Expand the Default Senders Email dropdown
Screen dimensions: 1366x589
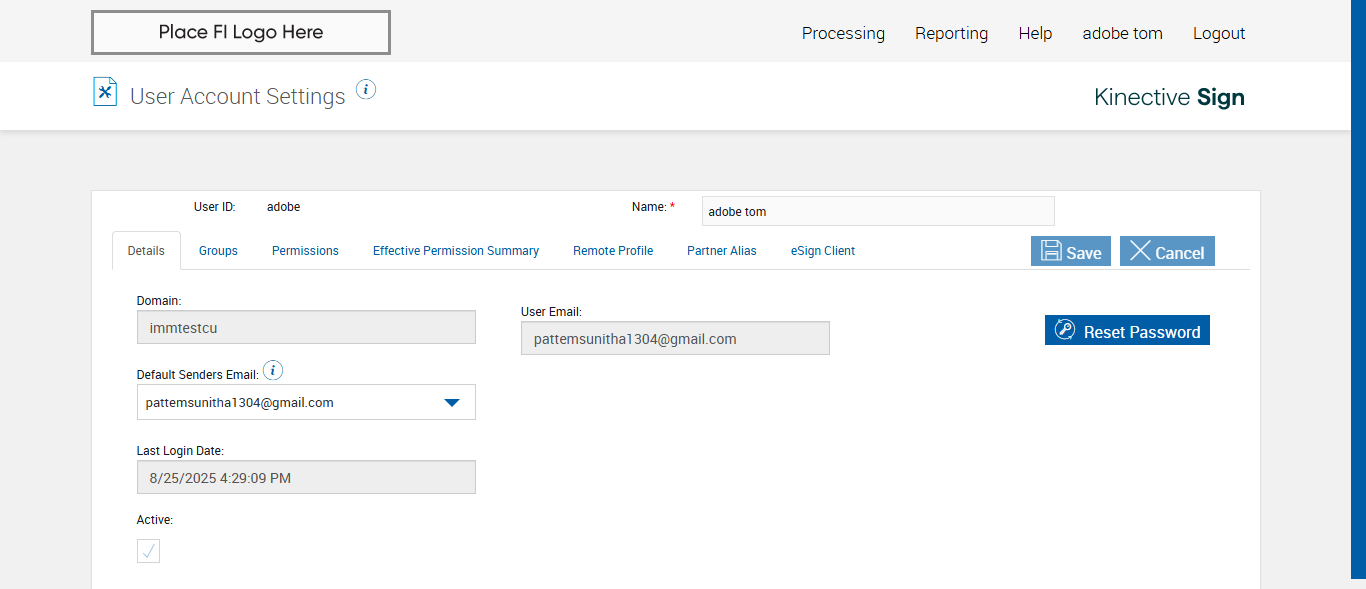point(451,402)
